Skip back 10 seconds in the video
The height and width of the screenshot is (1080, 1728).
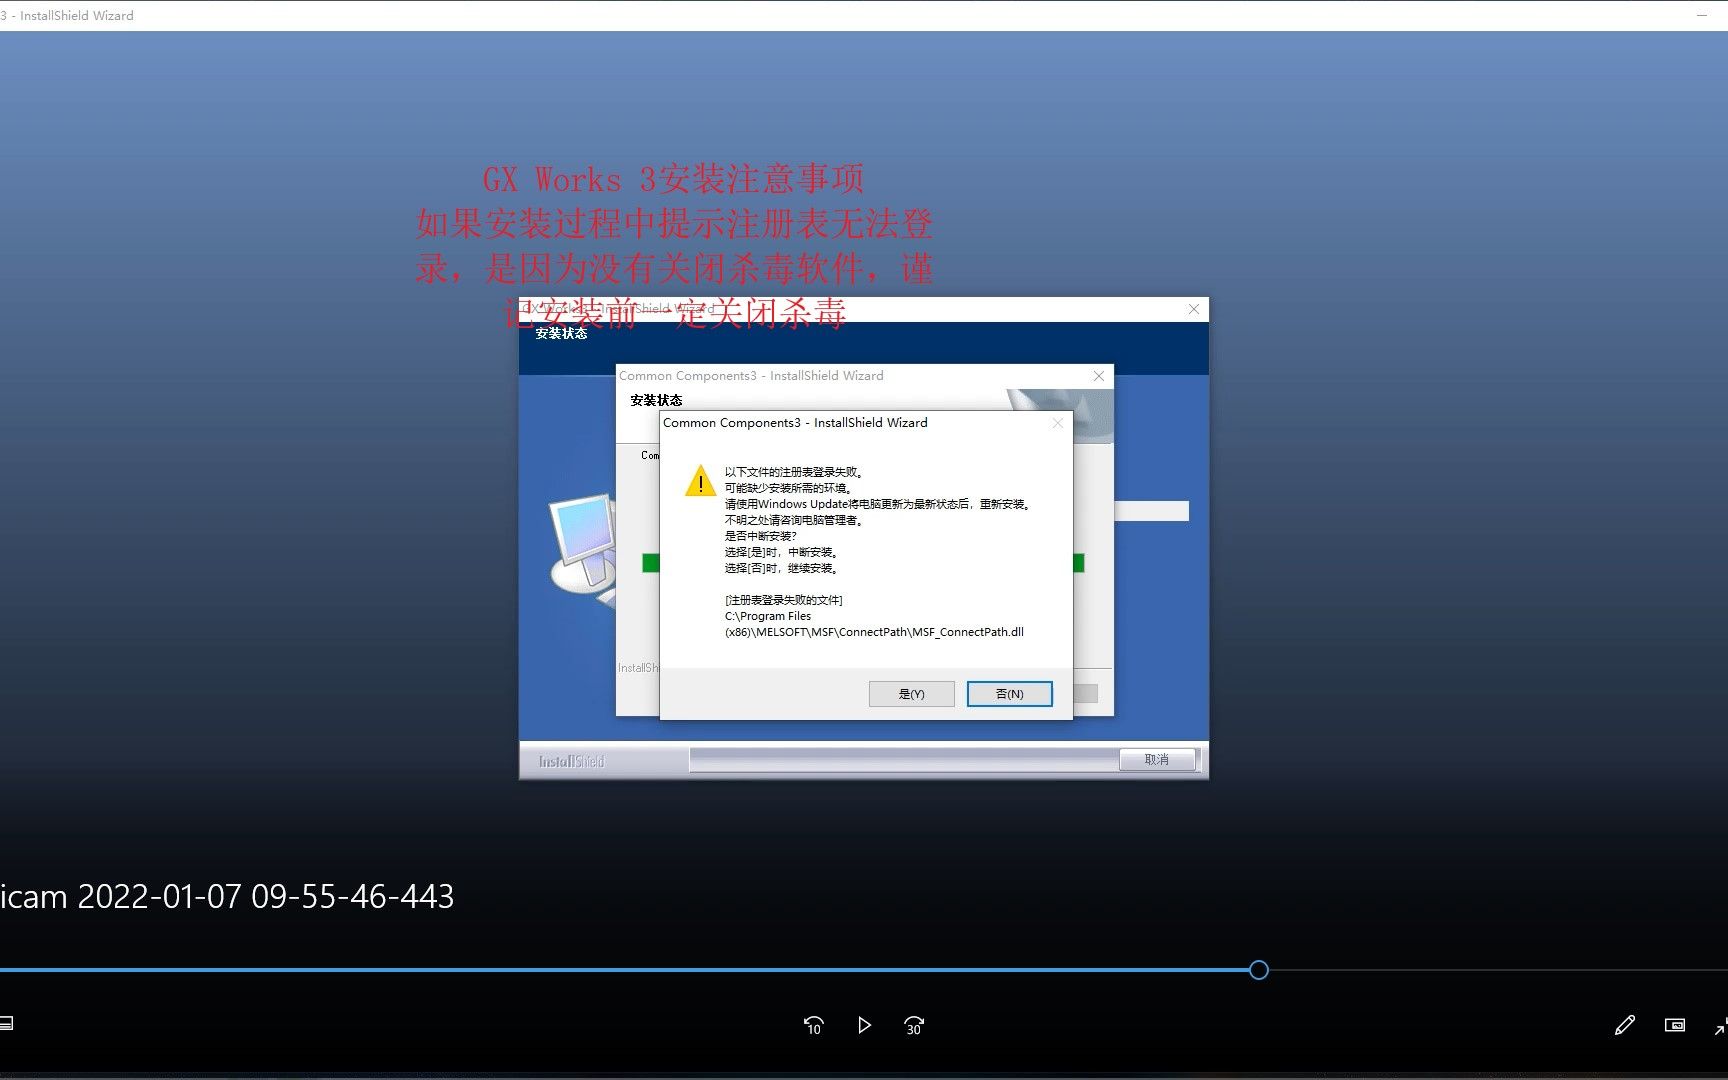813,1025
